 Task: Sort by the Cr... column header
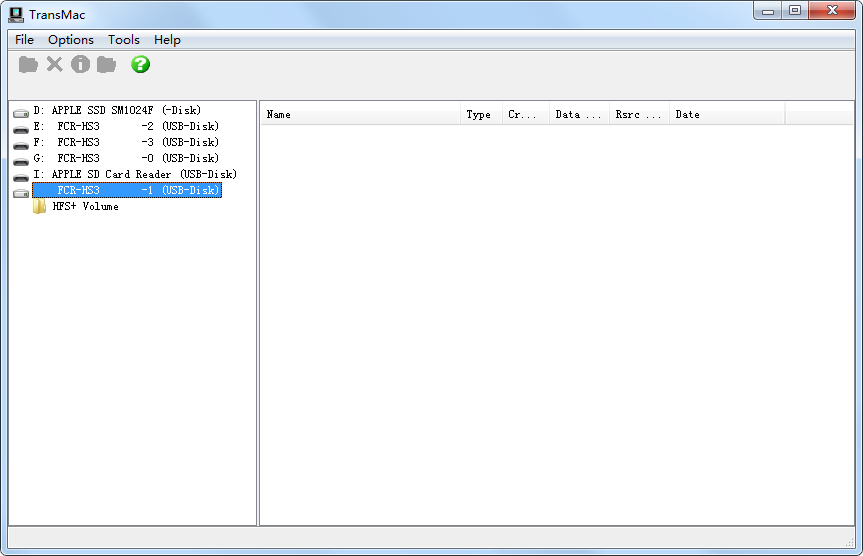[526, 115]
